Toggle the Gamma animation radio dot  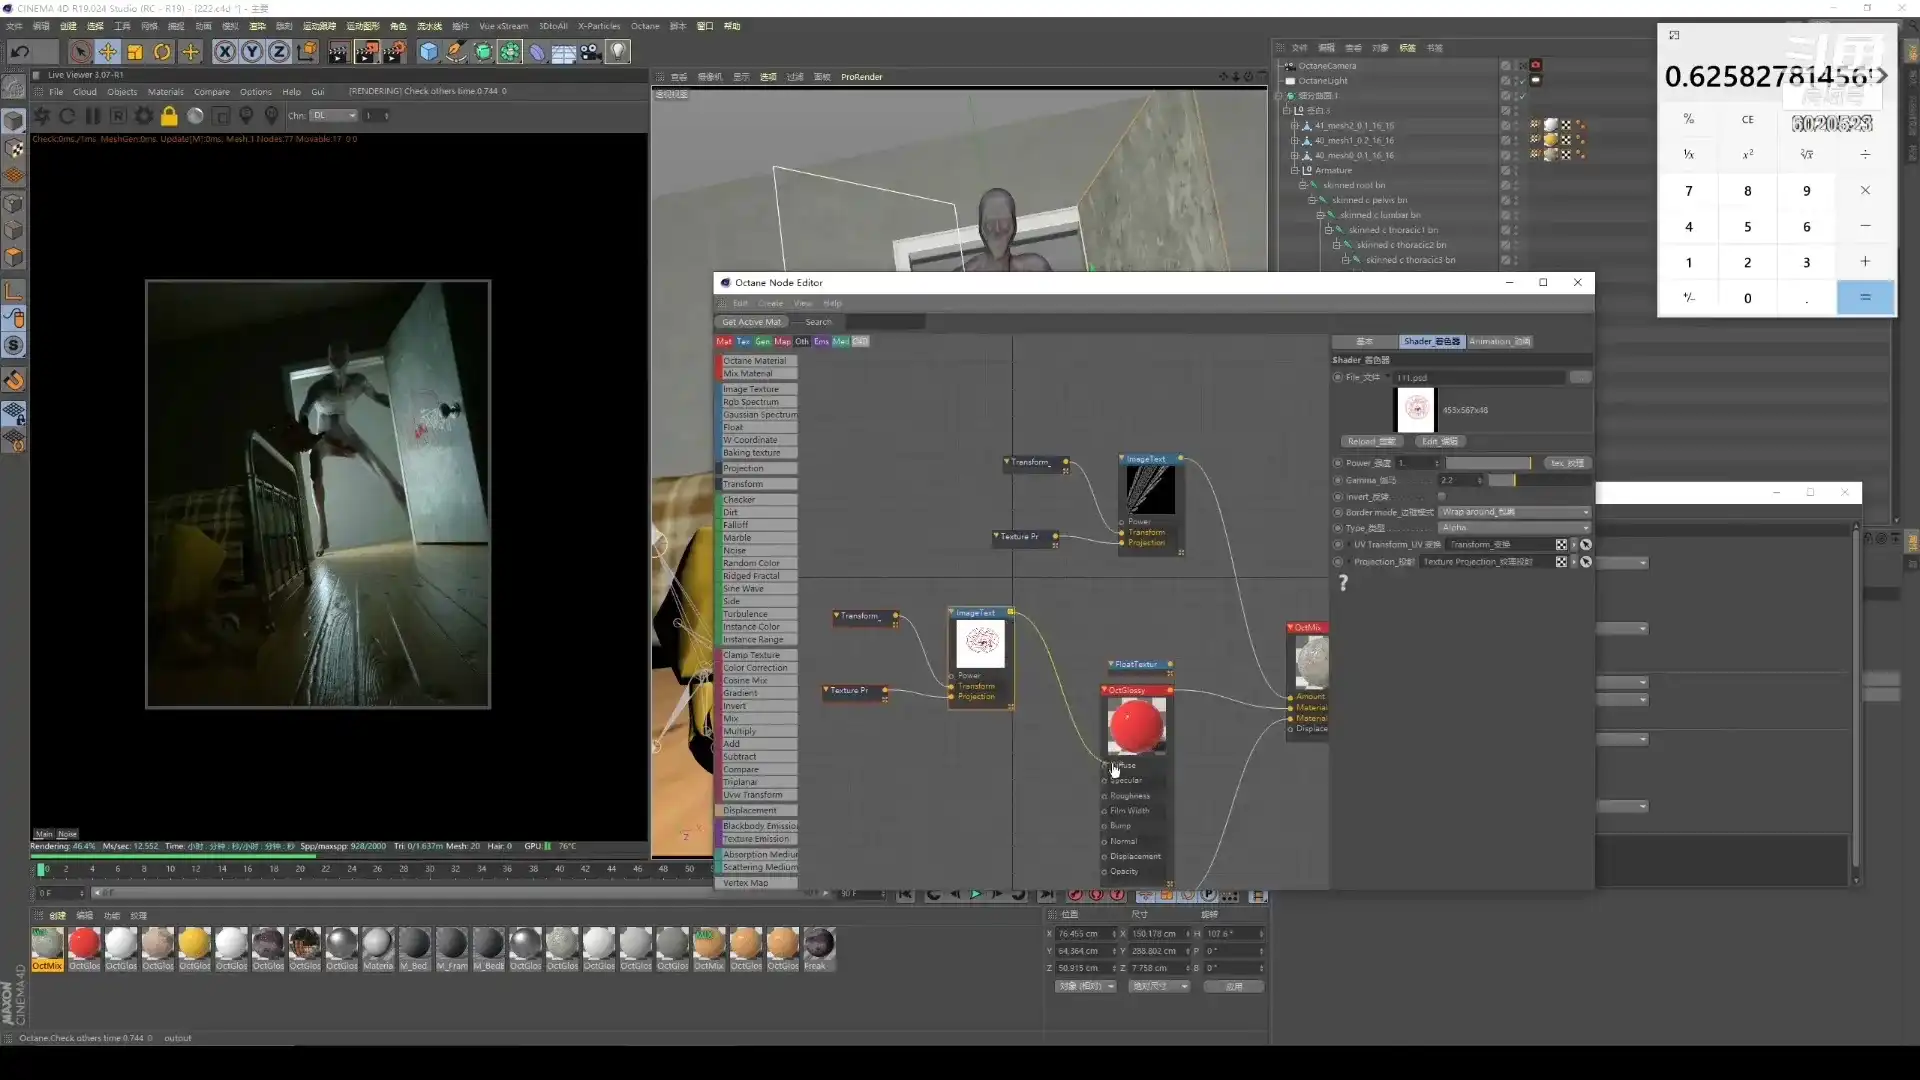pyautogui.click(x=1338, y=480)
